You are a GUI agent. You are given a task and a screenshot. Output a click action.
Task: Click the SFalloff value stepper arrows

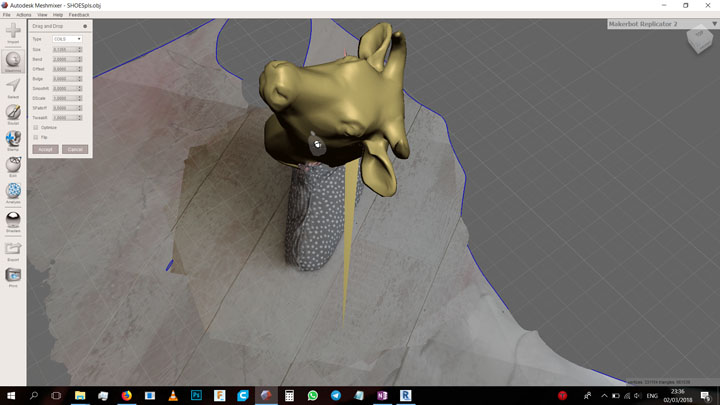[80, 108]
